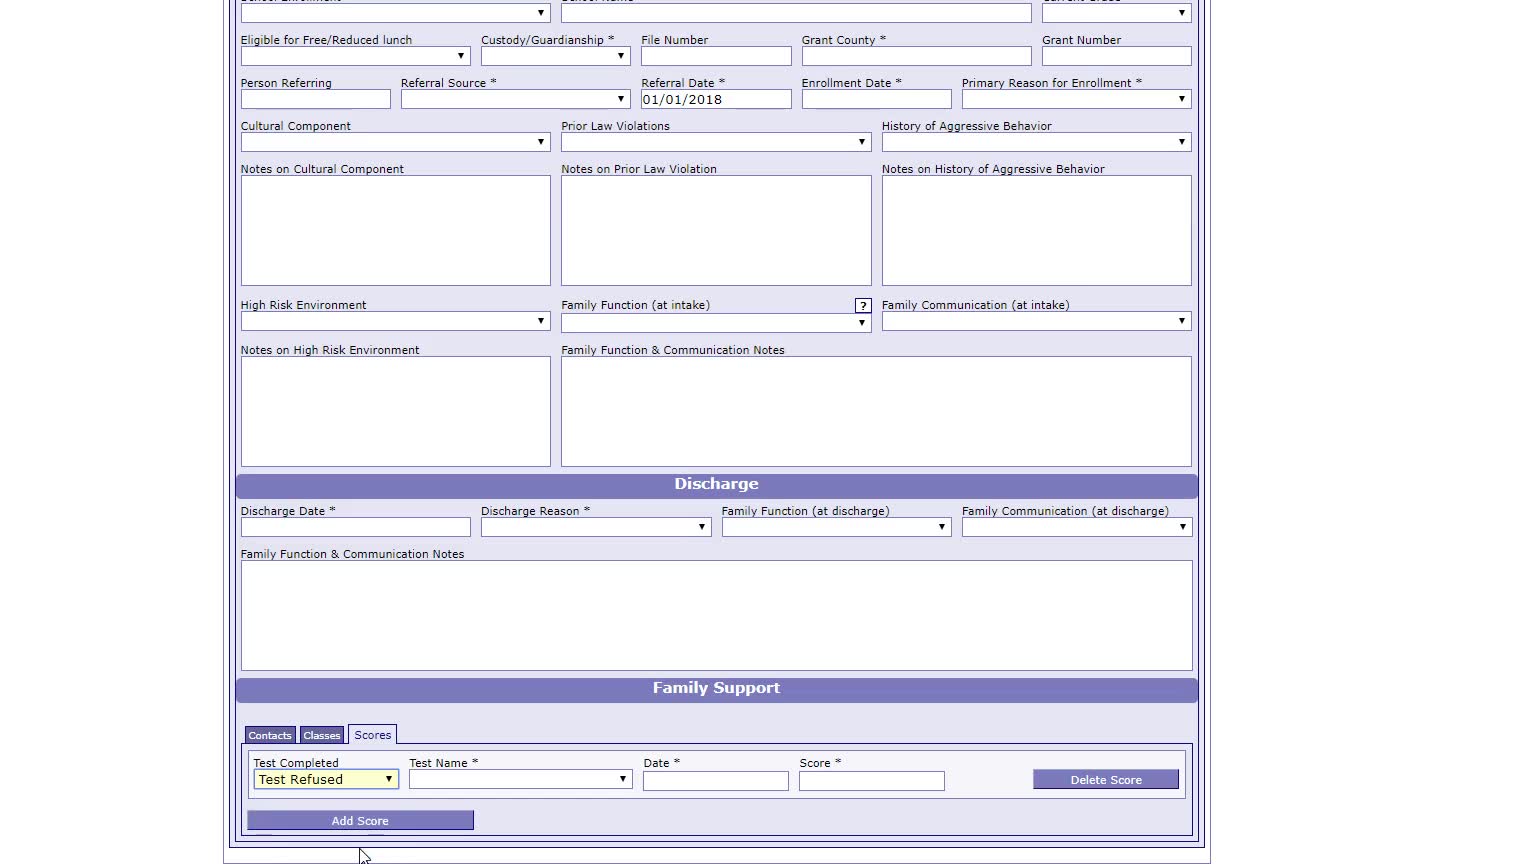Screen dimensions: 1536x864
Task: Open Primary Reason for Enrollment dropdown
Action: coord(1076,99)
